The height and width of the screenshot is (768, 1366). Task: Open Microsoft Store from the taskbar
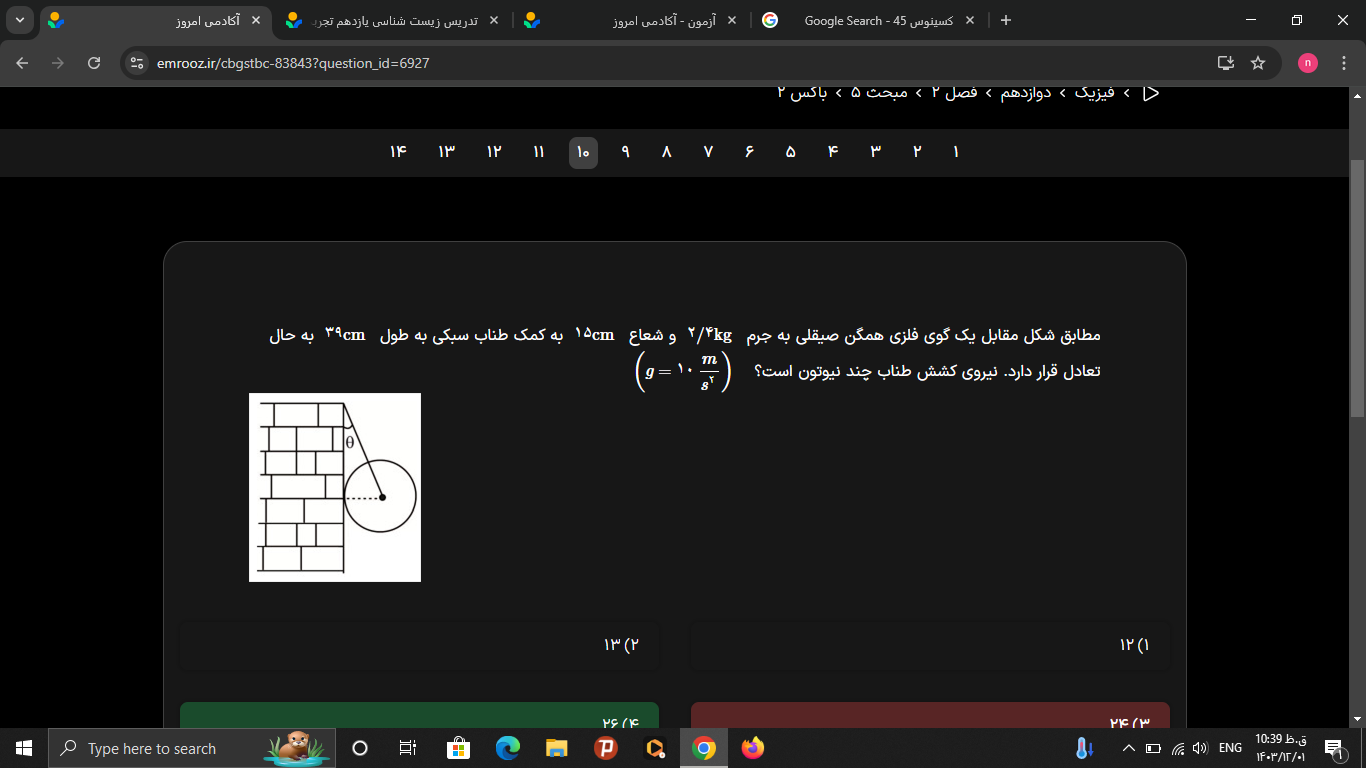coord(458,748)
